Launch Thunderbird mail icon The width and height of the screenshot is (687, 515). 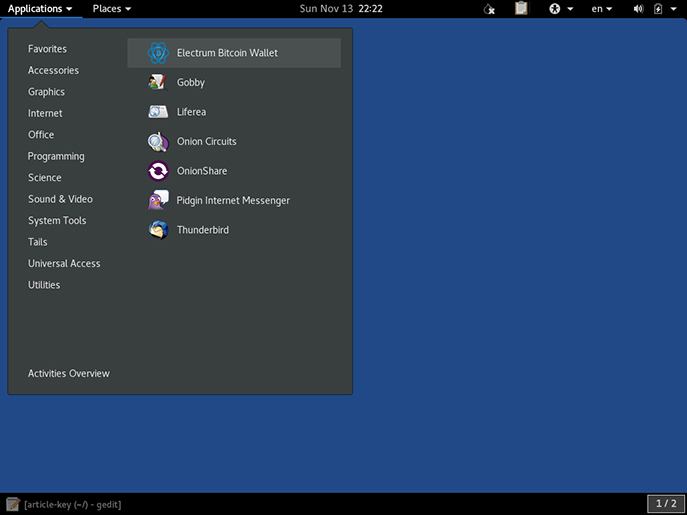point(158,230)
